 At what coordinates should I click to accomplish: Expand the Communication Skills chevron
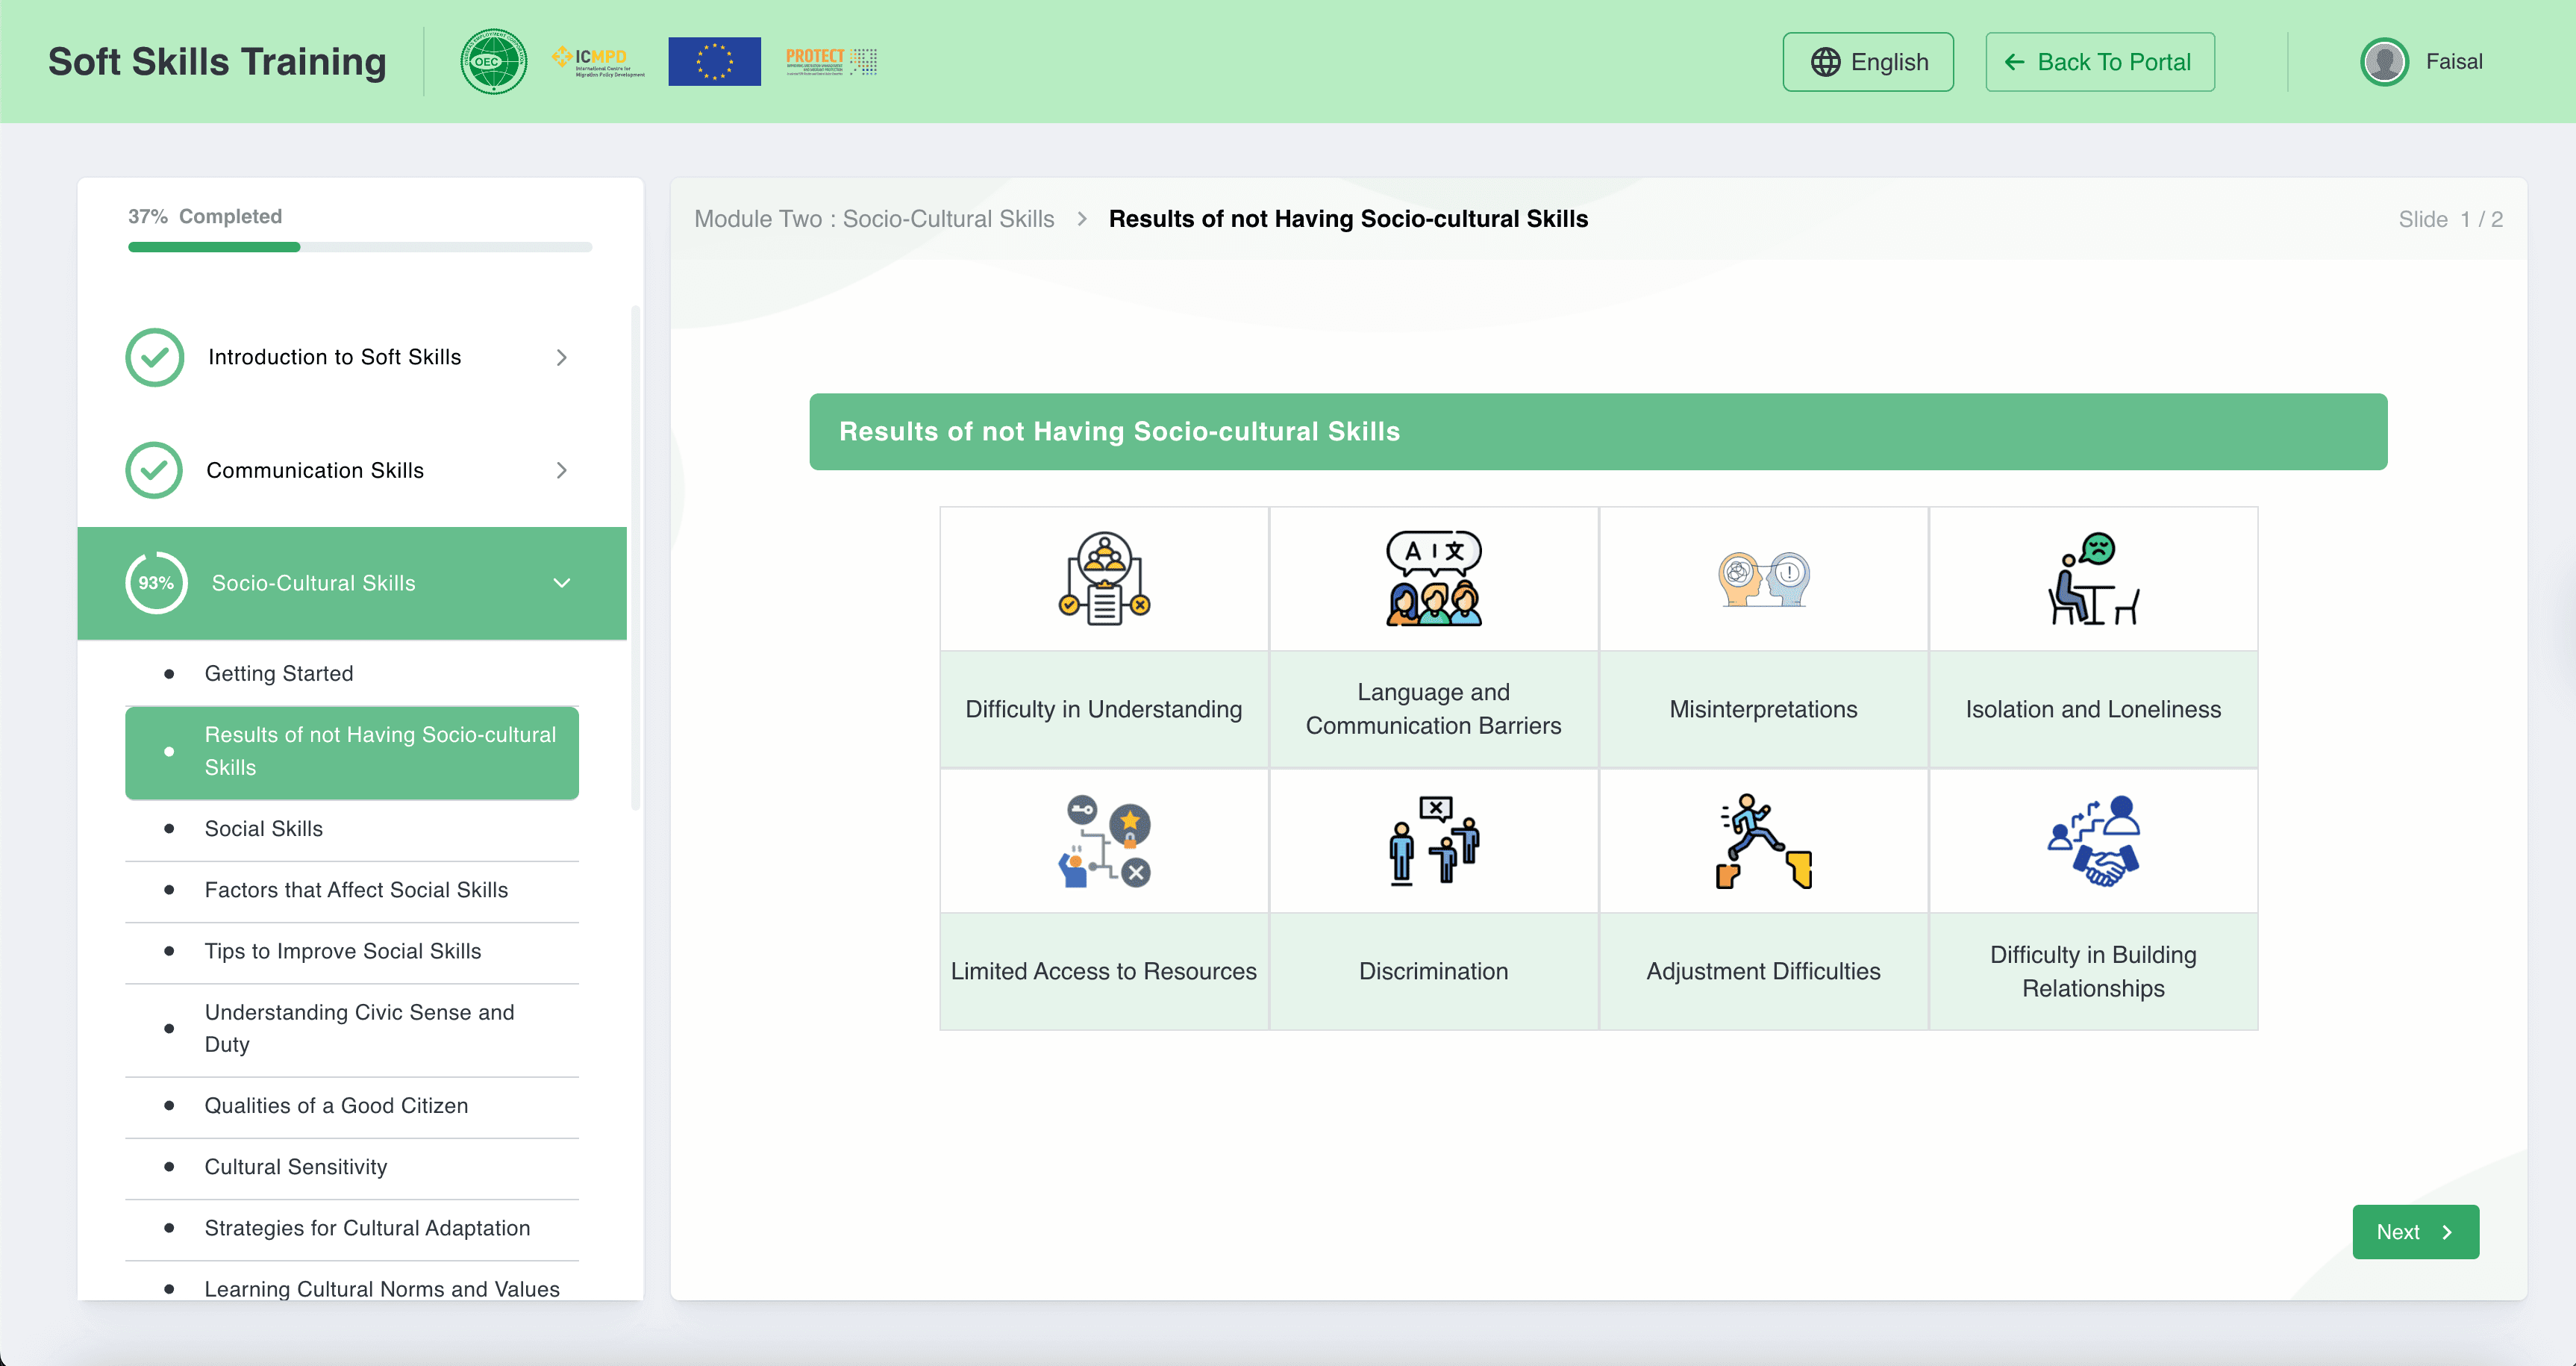point(561,470)
